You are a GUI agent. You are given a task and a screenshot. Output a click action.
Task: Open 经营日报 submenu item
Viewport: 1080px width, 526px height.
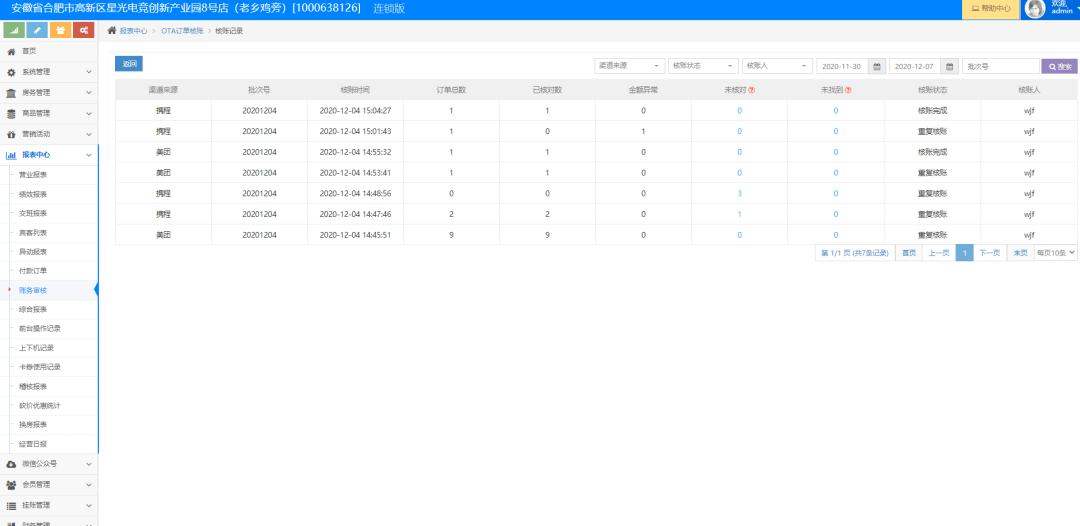click(x=33, y=444)
